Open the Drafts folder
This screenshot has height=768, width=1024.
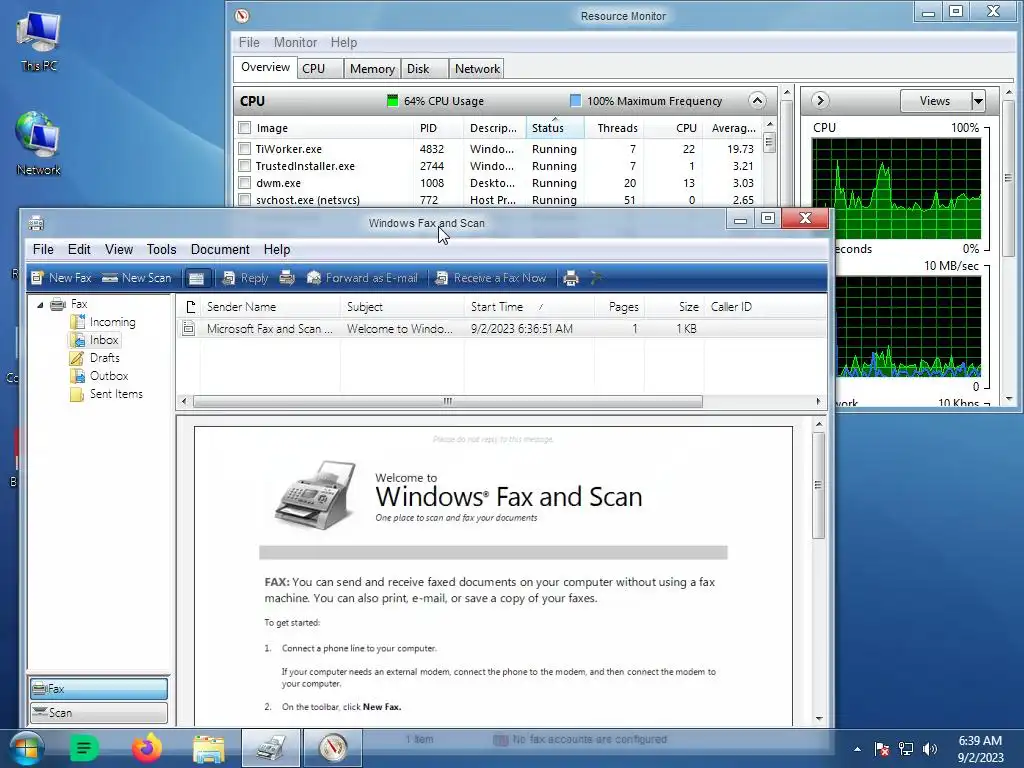[95, 358]
